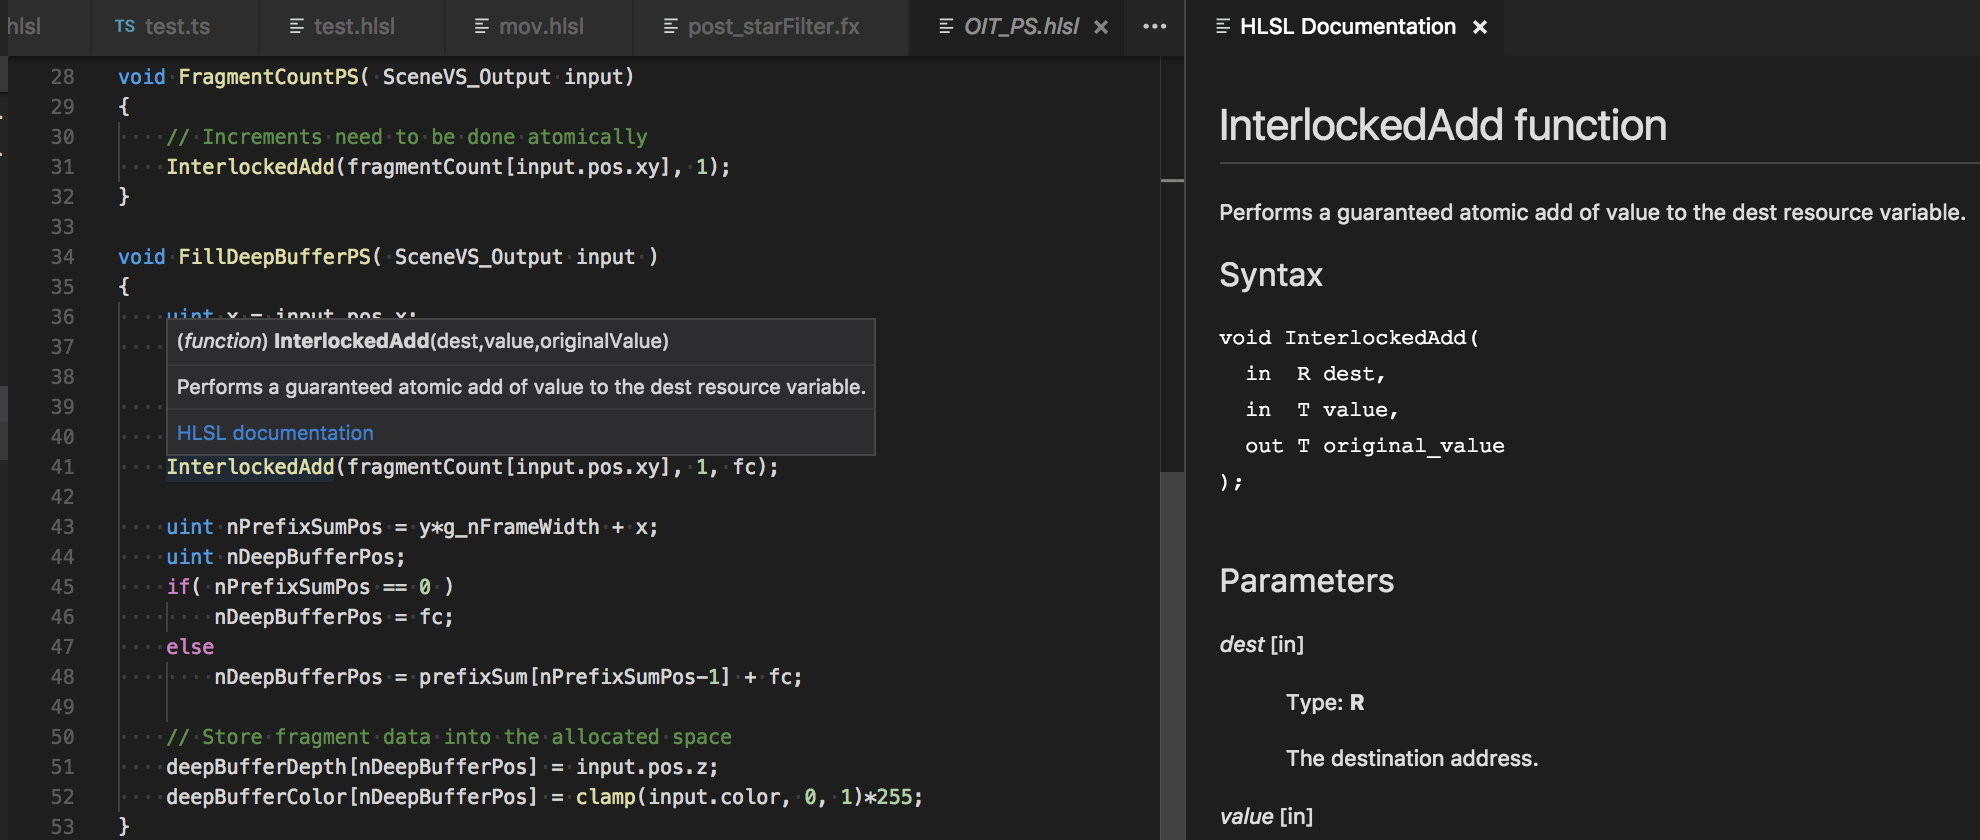The image size is (1980, 840).
Task: Click the hover popup function signature text
Action: tap(423, 341)
